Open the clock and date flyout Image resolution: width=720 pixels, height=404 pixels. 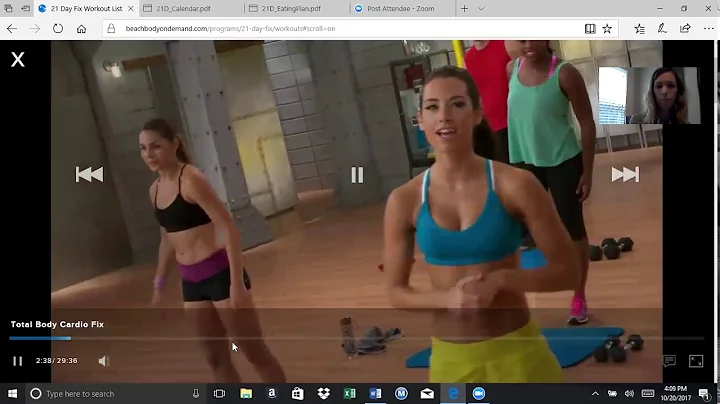point(676,393)
